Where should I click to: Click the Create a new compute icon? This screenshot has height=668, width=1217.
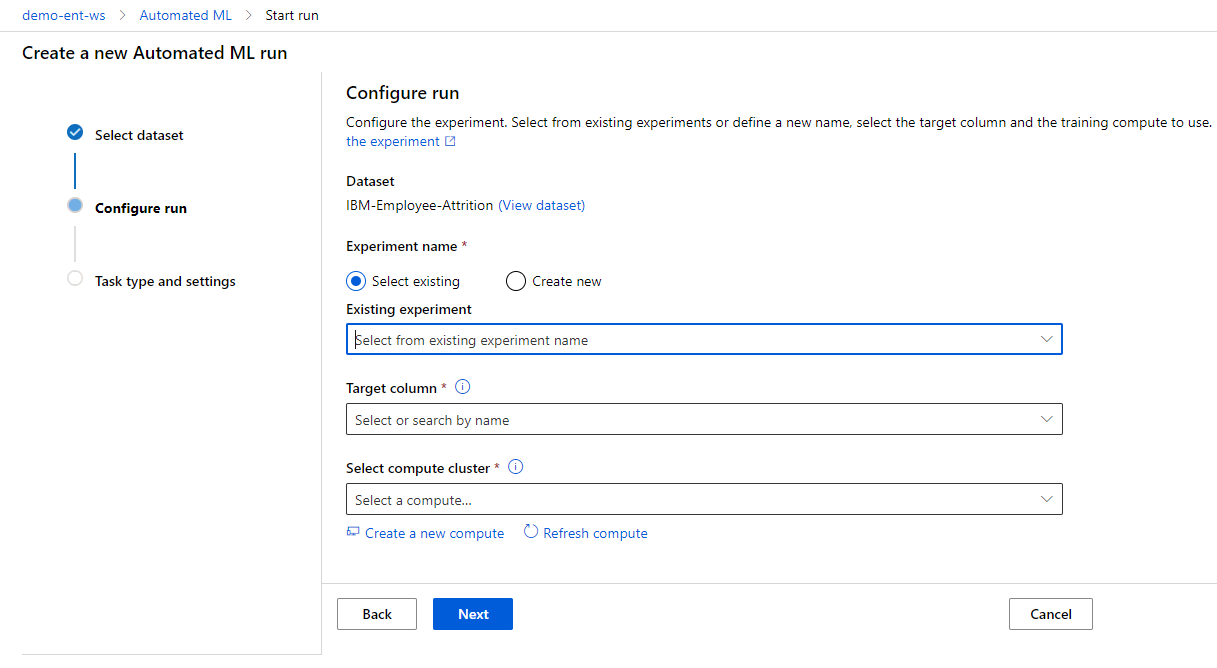353,533
